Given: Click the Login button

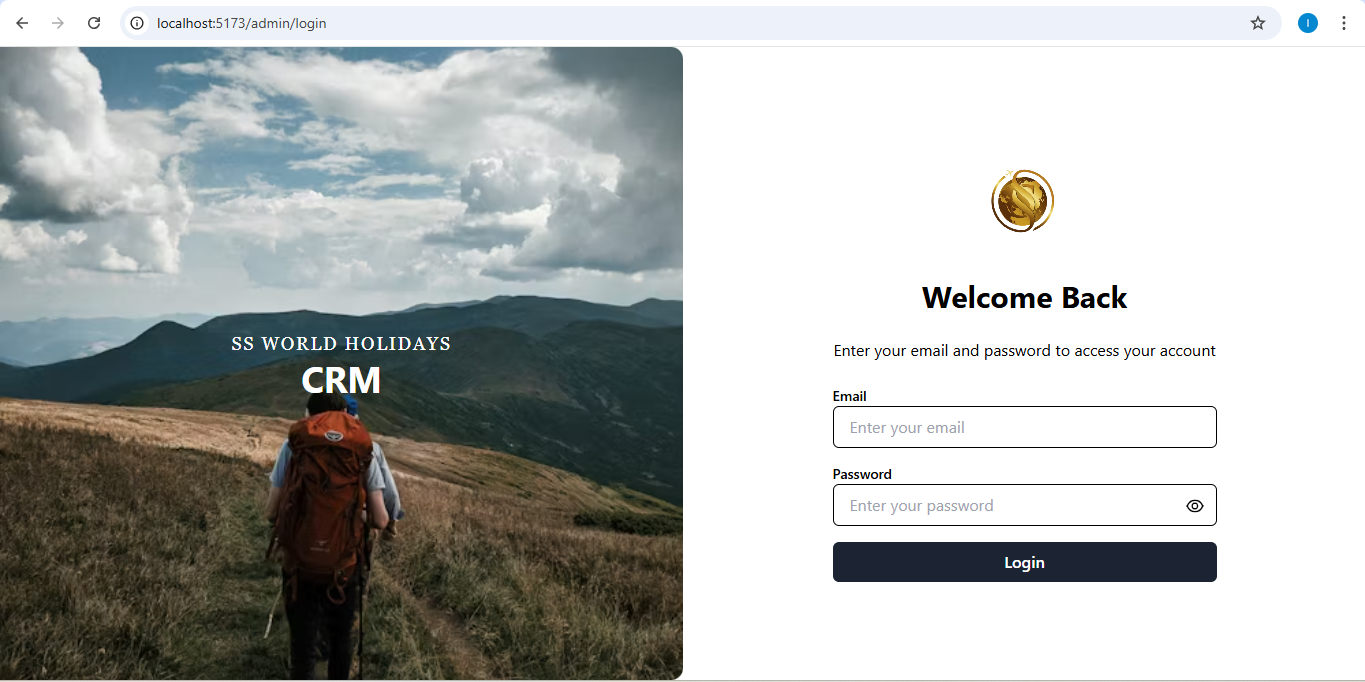Looking at the screenshot, I should (1025, 562).
